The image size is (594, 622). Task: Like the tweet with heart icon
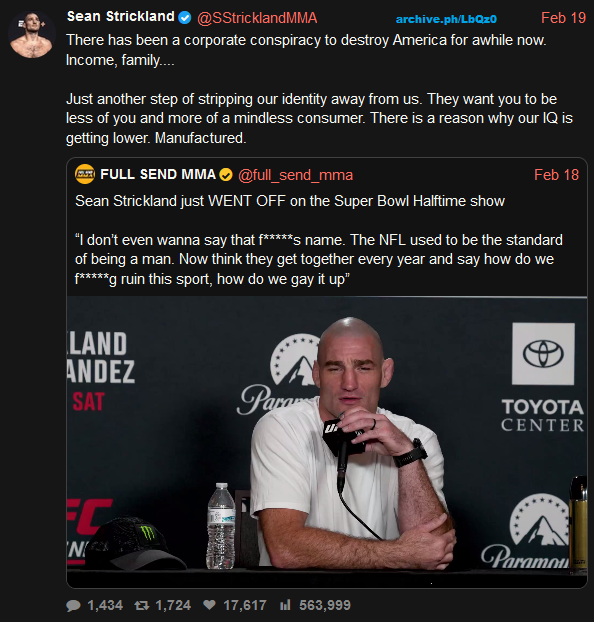point(210,605)
